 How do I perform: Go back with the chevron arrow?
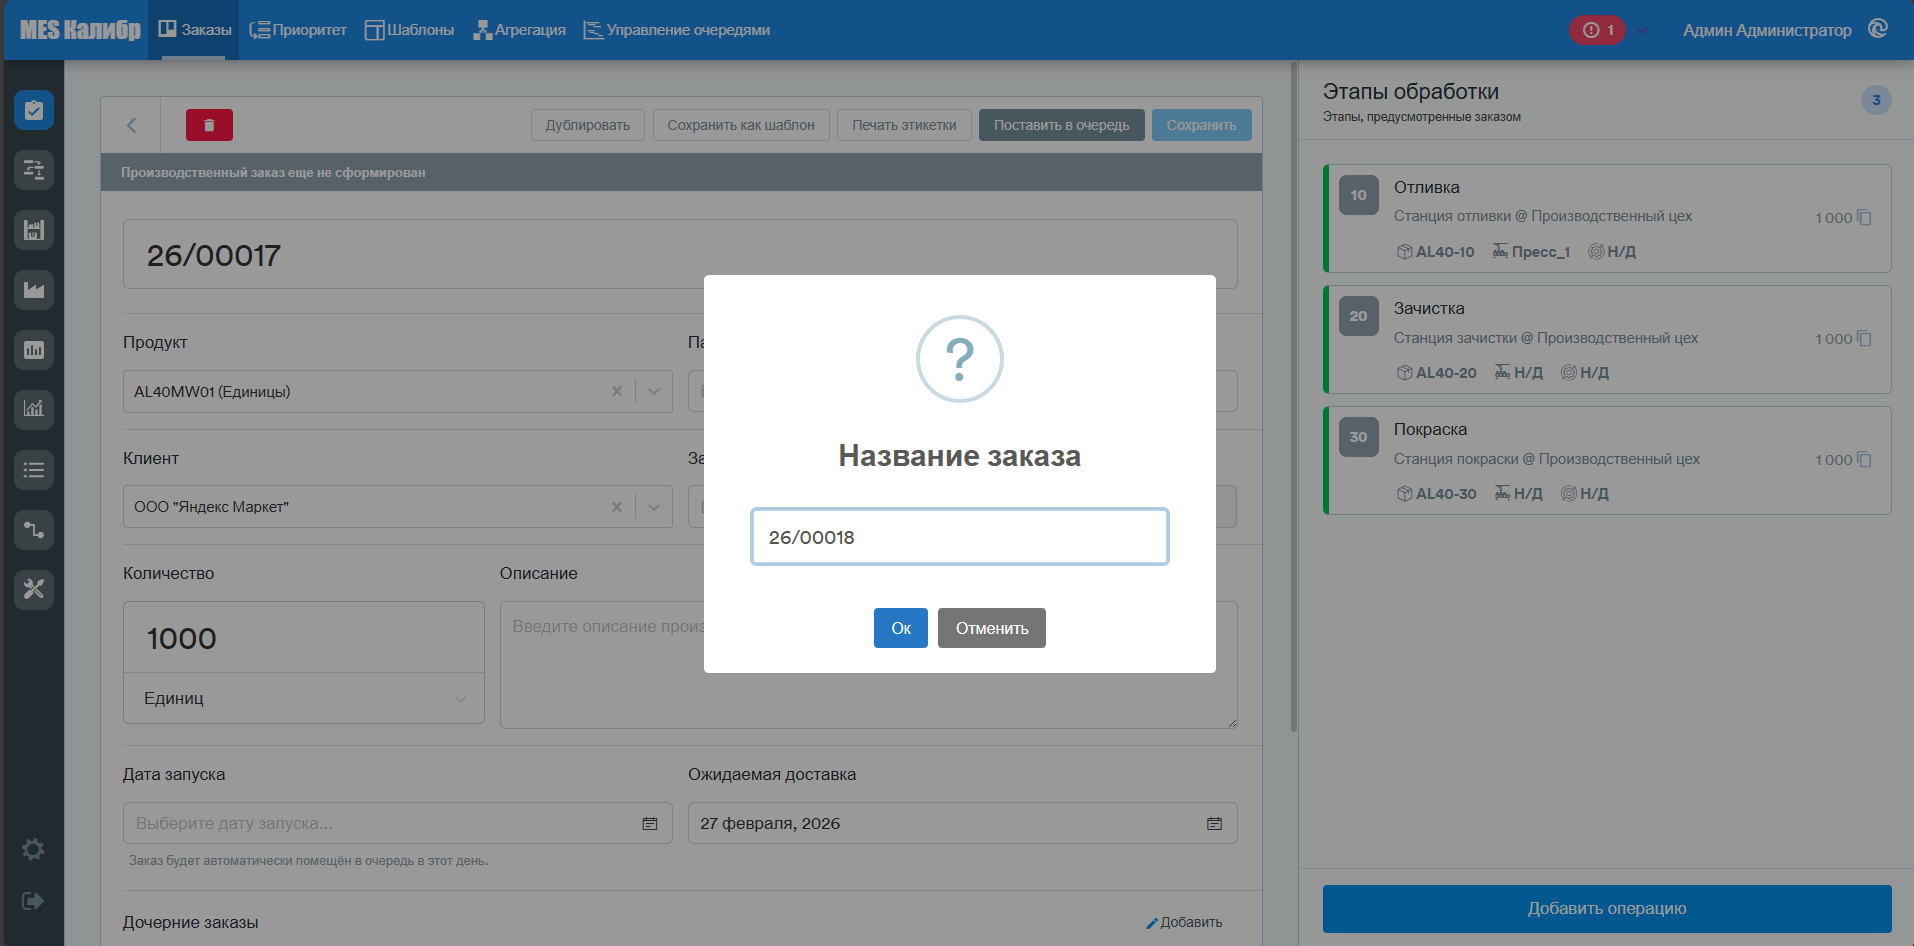(x=131, y=125)
